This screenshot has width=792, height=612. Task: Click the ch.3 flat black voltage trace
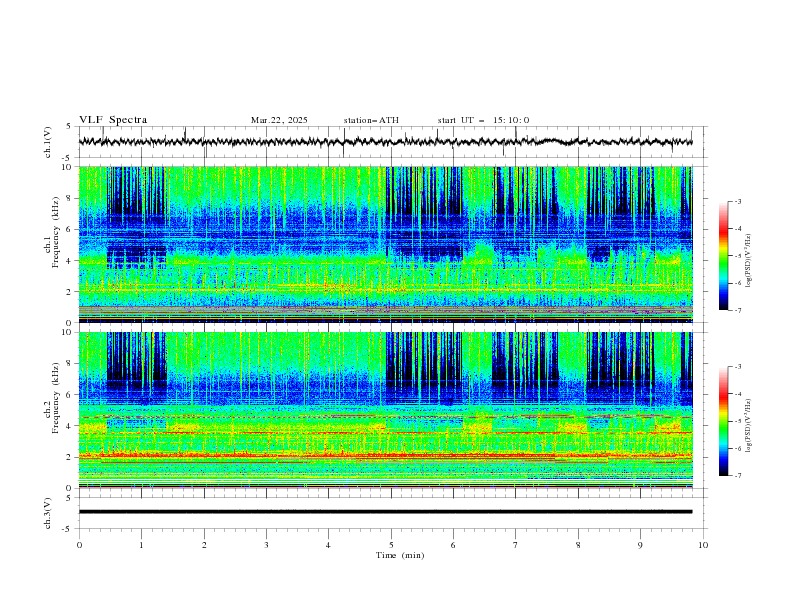point(385,512)
